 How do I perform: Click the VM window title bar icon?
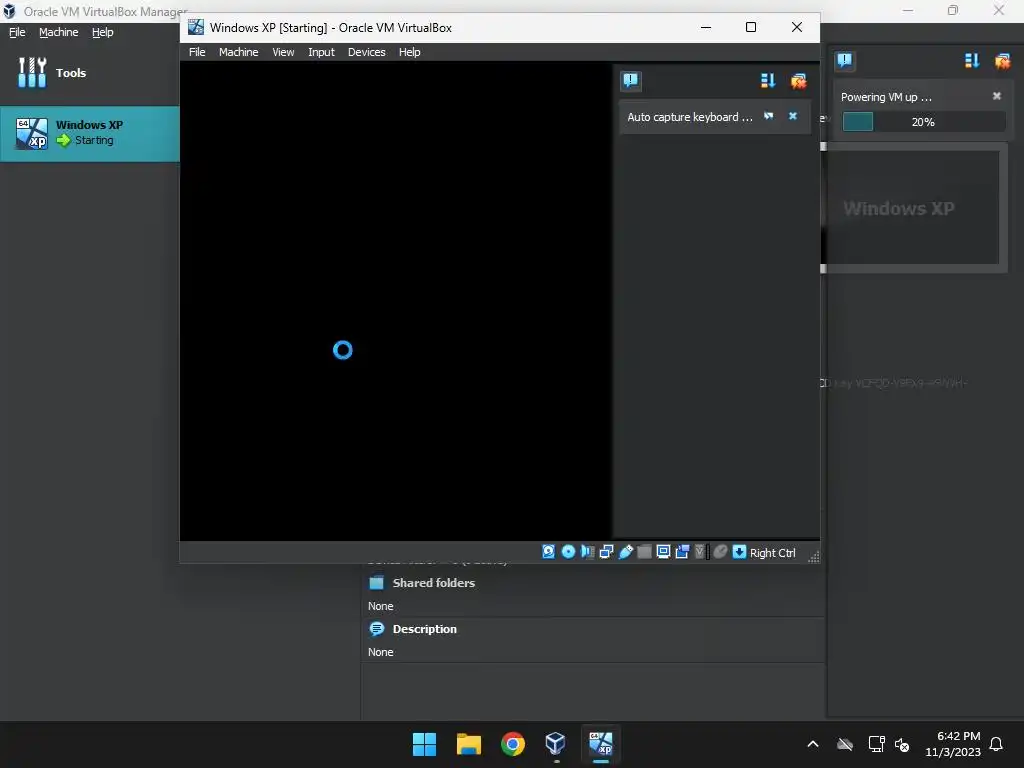(x=196, y=27)
